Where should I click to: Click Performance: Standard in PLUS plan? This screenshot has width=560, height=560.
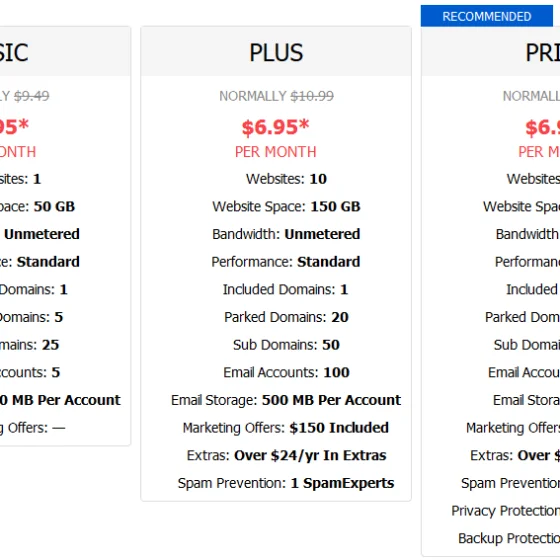coord(286,262)
